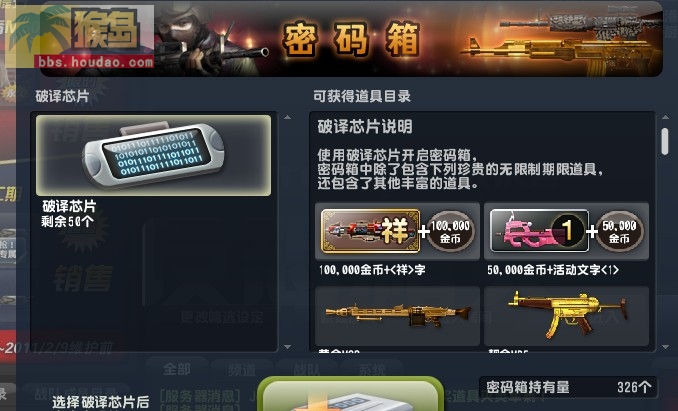The width and height of the screenshot is (678, 411).
Task: Open the 战队 chat tab
Action: (307, 370)
